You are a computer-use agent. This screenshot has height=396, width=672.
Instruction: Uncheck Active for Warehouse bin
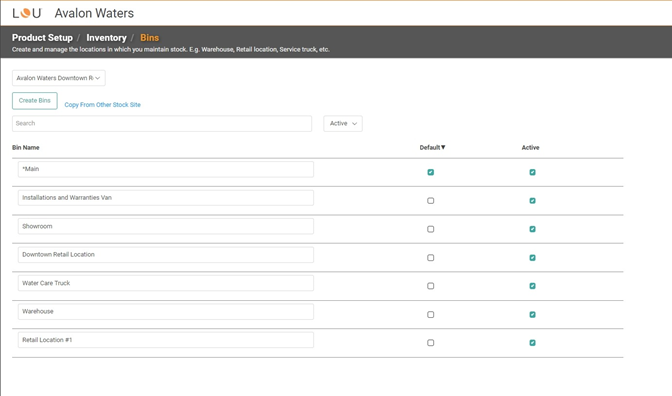532,315
